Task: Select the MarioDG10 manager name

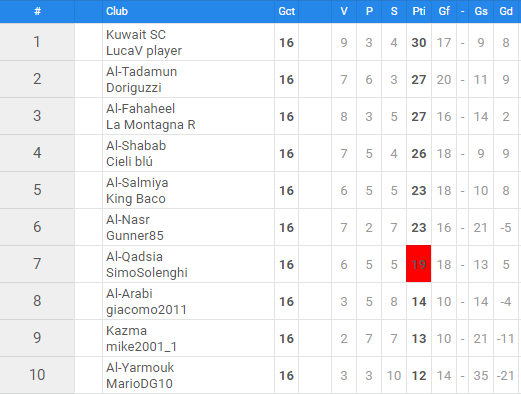Action: (x=139, y=384)
